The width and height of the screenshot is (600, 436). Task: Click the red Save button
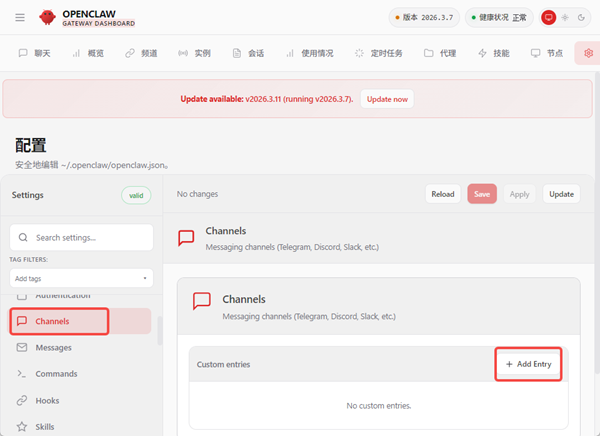click(x=482, y=194)
